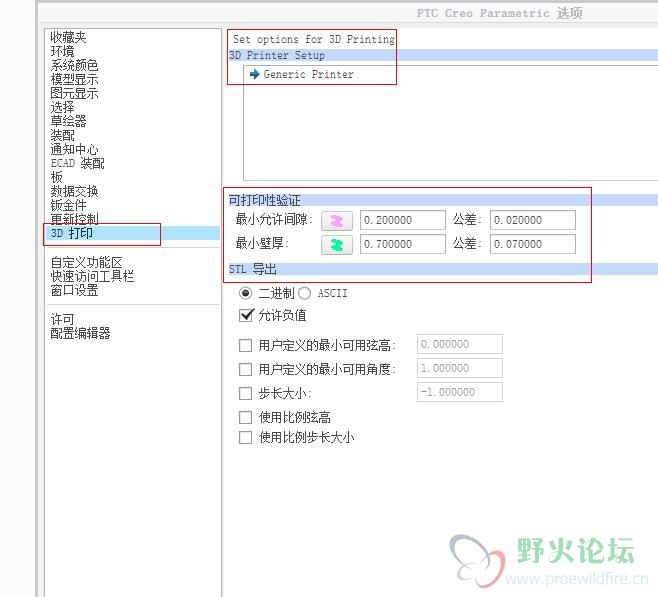
Task: Select the 3D 打印 category
Action: tap(71, 233)
